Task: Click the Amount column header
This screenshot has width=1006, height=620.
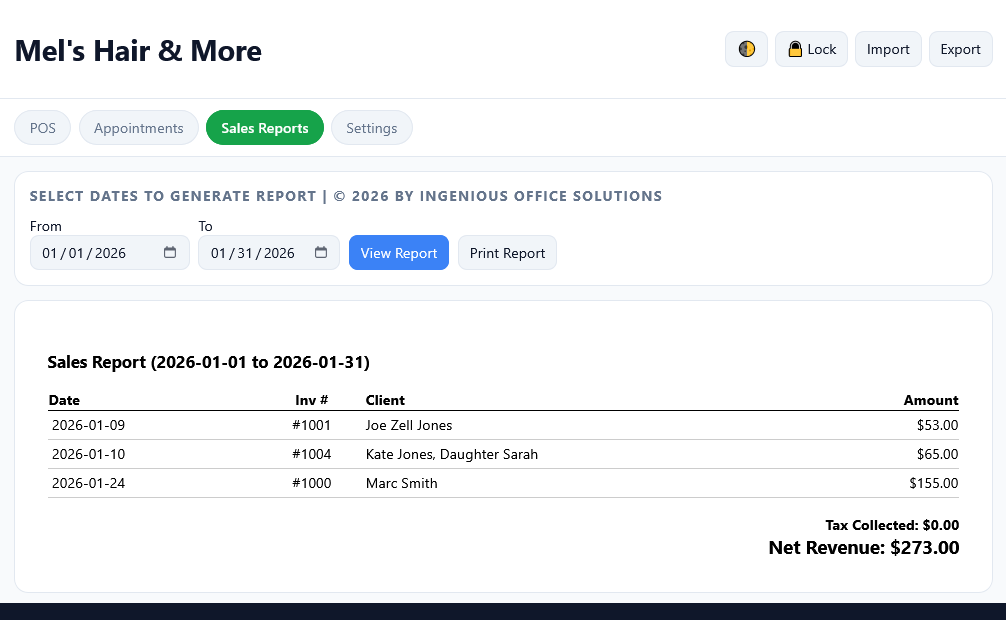Action: click(x=931, y=400)
